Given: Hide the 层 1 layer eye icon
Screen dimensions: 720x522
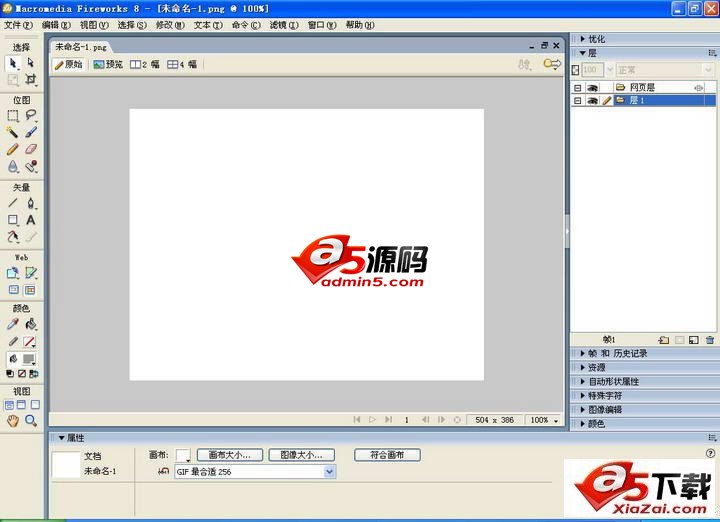Looking at the screenshot, I should point(593,101).
